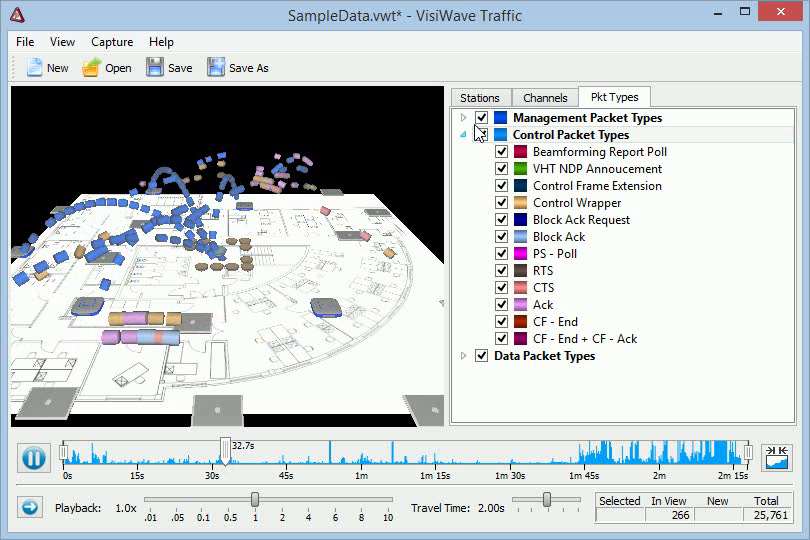This screenshot has height=540, width=810.
Task: Click RTS brown color swatch
Action: coord(521,270)
